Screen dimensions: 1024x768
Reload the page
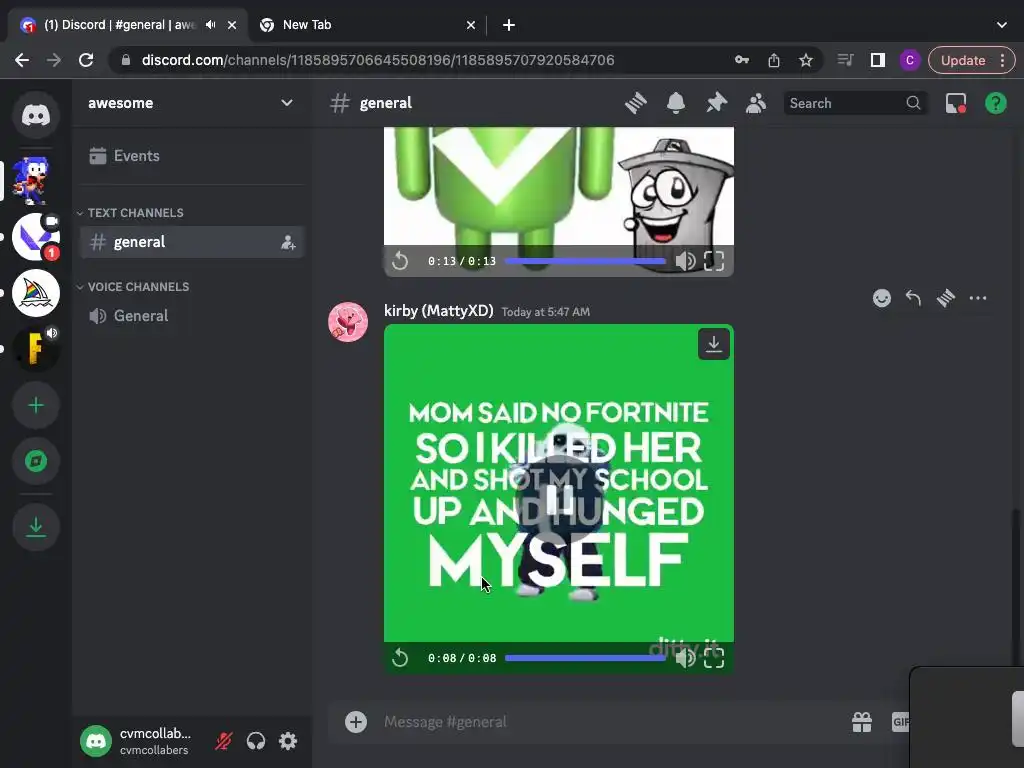tap(86, 60)
